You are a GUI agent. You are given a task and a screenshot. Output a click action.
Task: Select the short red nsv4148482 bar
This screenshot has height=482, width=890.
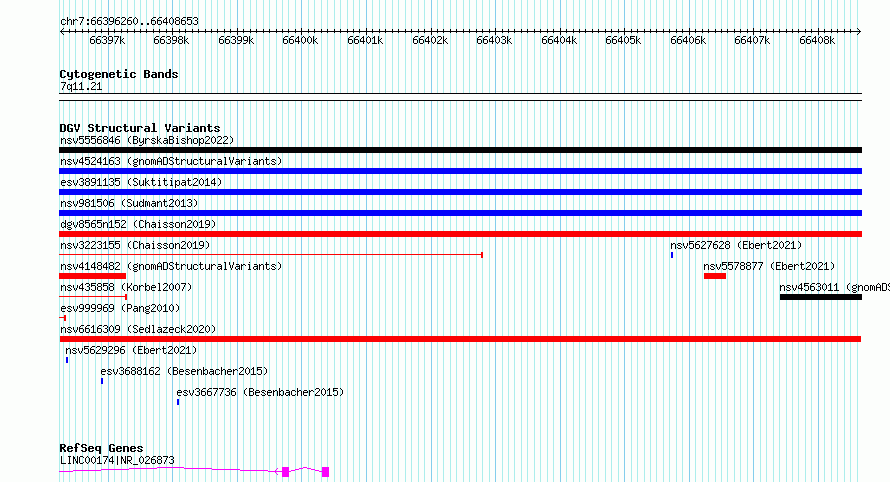click(93, 276)
